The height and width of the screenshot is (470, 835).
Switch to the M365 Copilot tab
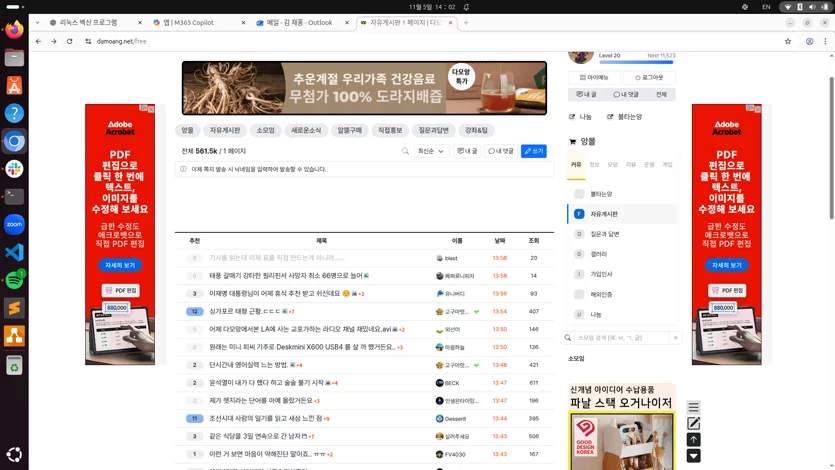(x=199, y=22)
